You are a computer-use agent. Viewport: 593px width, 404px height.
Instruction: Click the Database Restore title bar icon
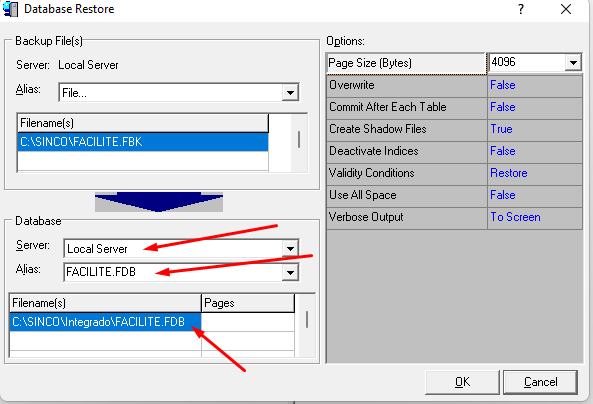[10, 9]
